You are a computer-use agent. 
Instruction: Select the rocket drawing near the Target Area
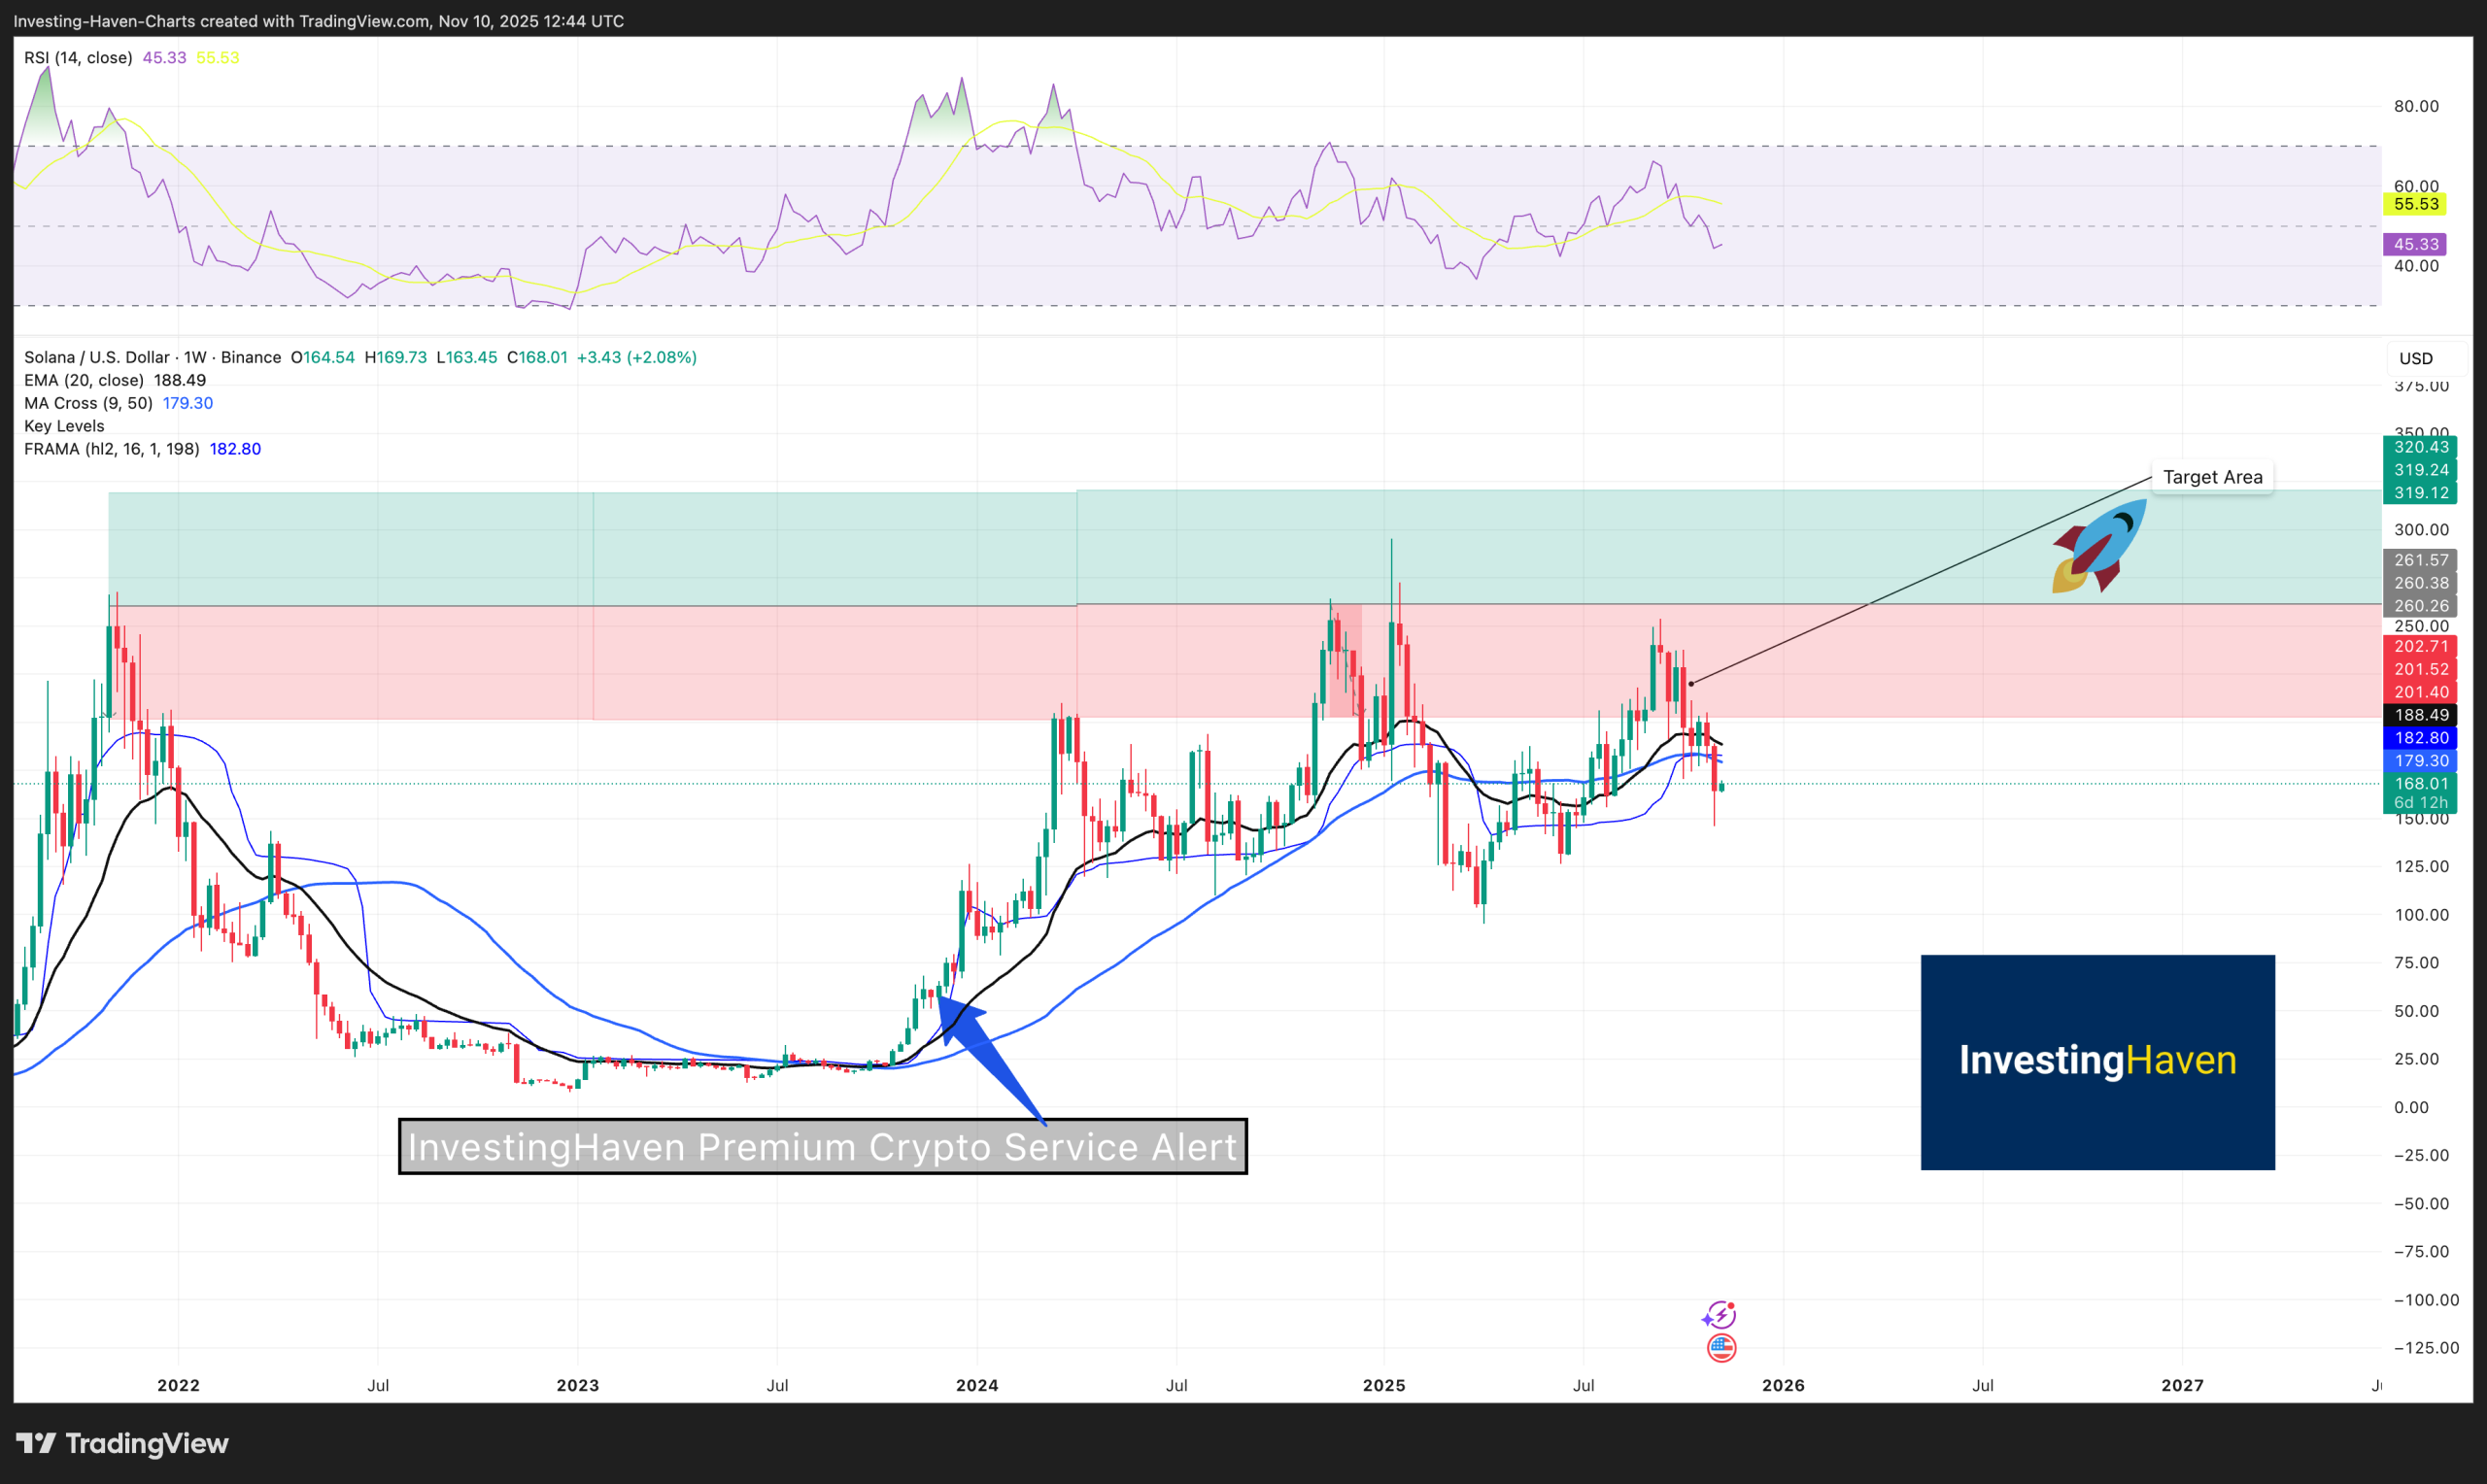(2099, 545)
